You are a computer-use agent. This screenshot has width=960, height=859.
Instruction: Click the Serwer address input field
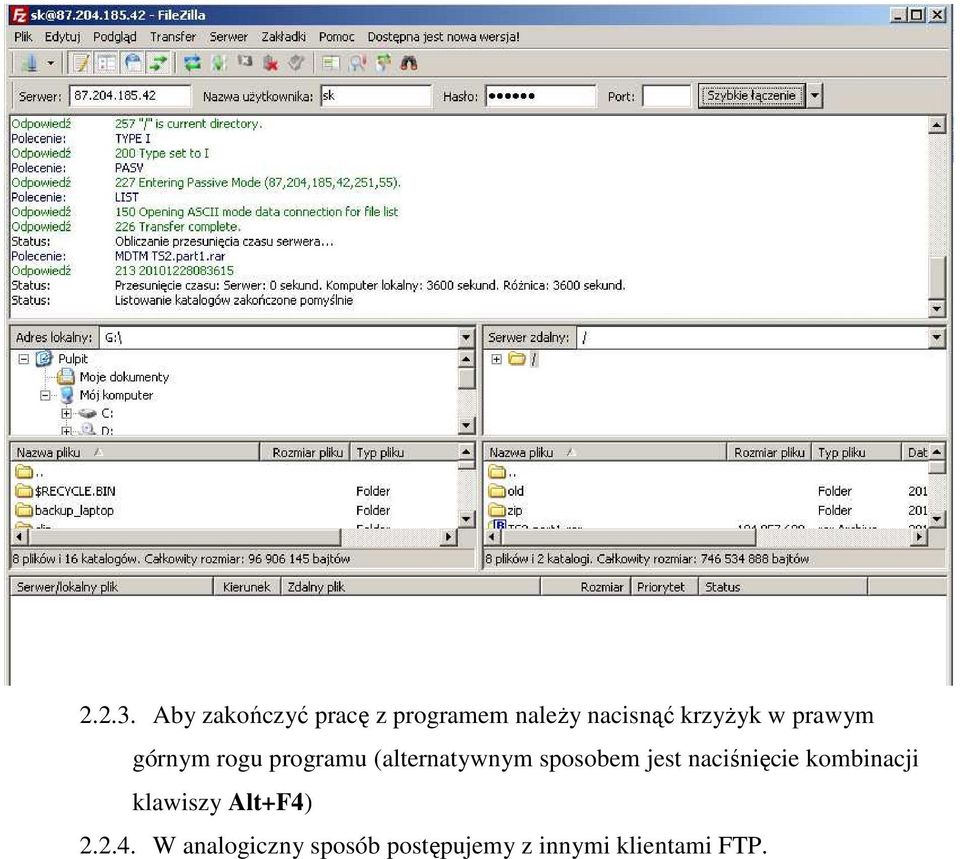(x=130, y=96)
